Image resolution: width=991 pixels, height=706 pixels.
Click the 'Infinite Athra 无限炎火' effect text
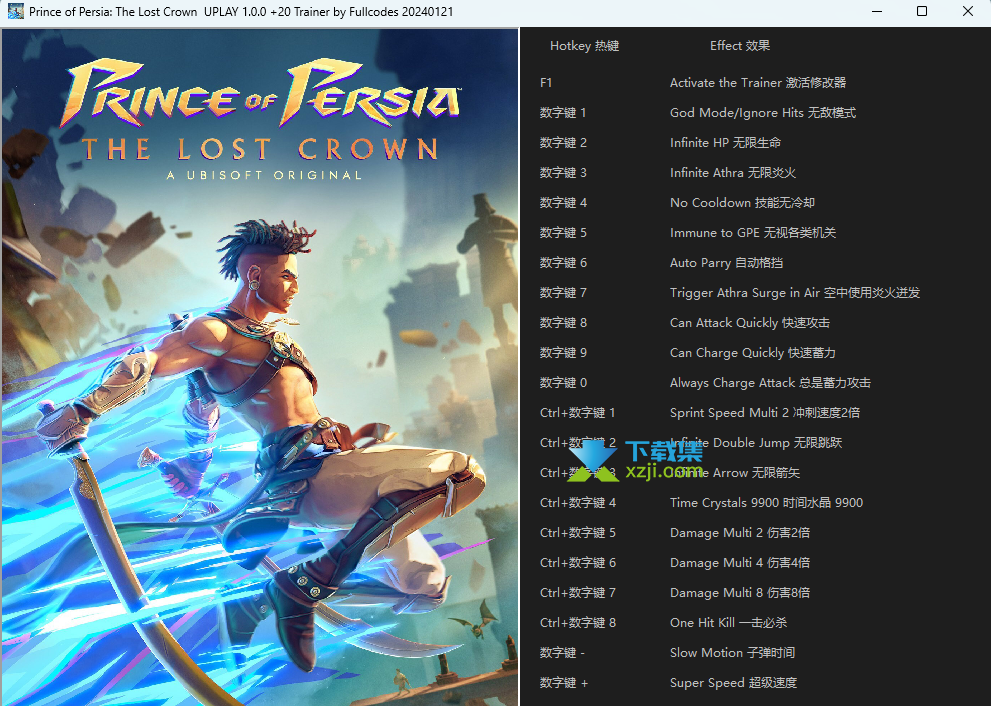pos(733,173)
